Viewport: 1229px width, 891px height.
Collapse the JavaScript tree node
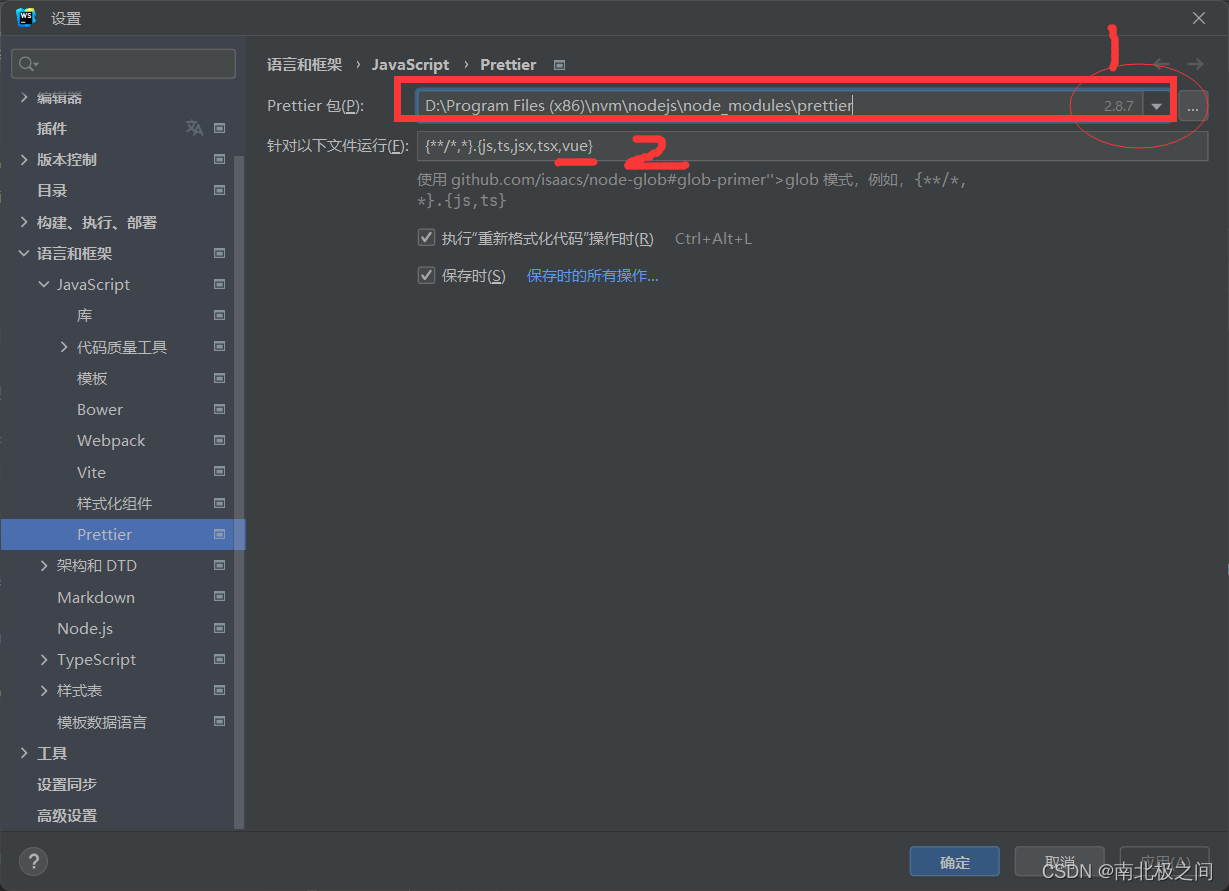[x=44, y=284]
